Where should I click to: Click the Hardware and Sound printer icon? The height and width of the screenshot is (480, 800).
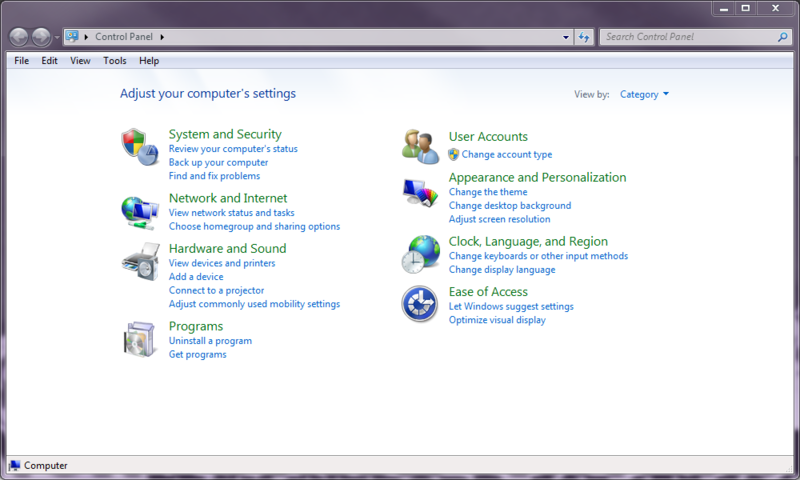click(x=139, y=262)
